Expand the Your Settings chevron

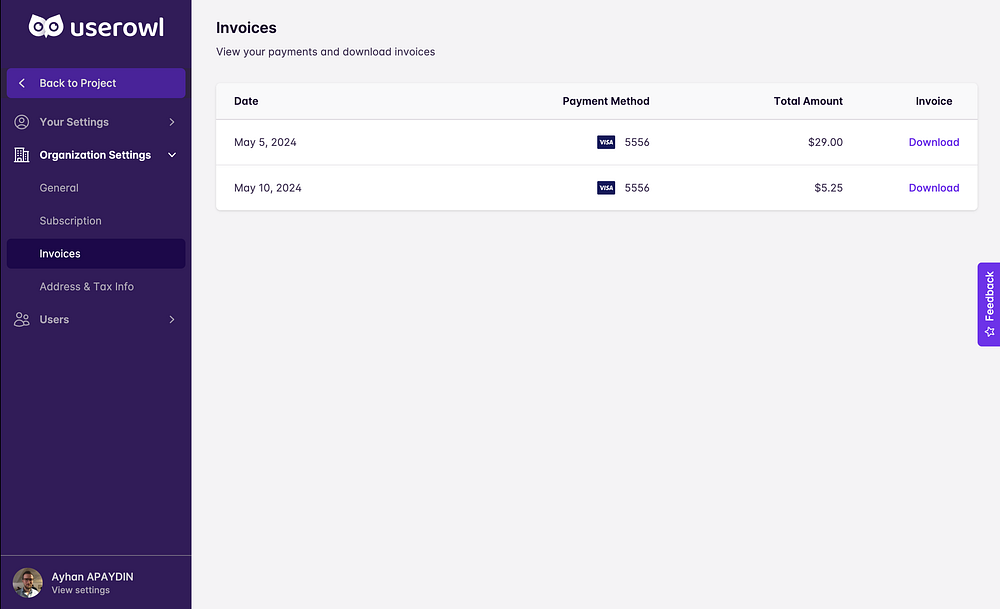click(172, 122)
